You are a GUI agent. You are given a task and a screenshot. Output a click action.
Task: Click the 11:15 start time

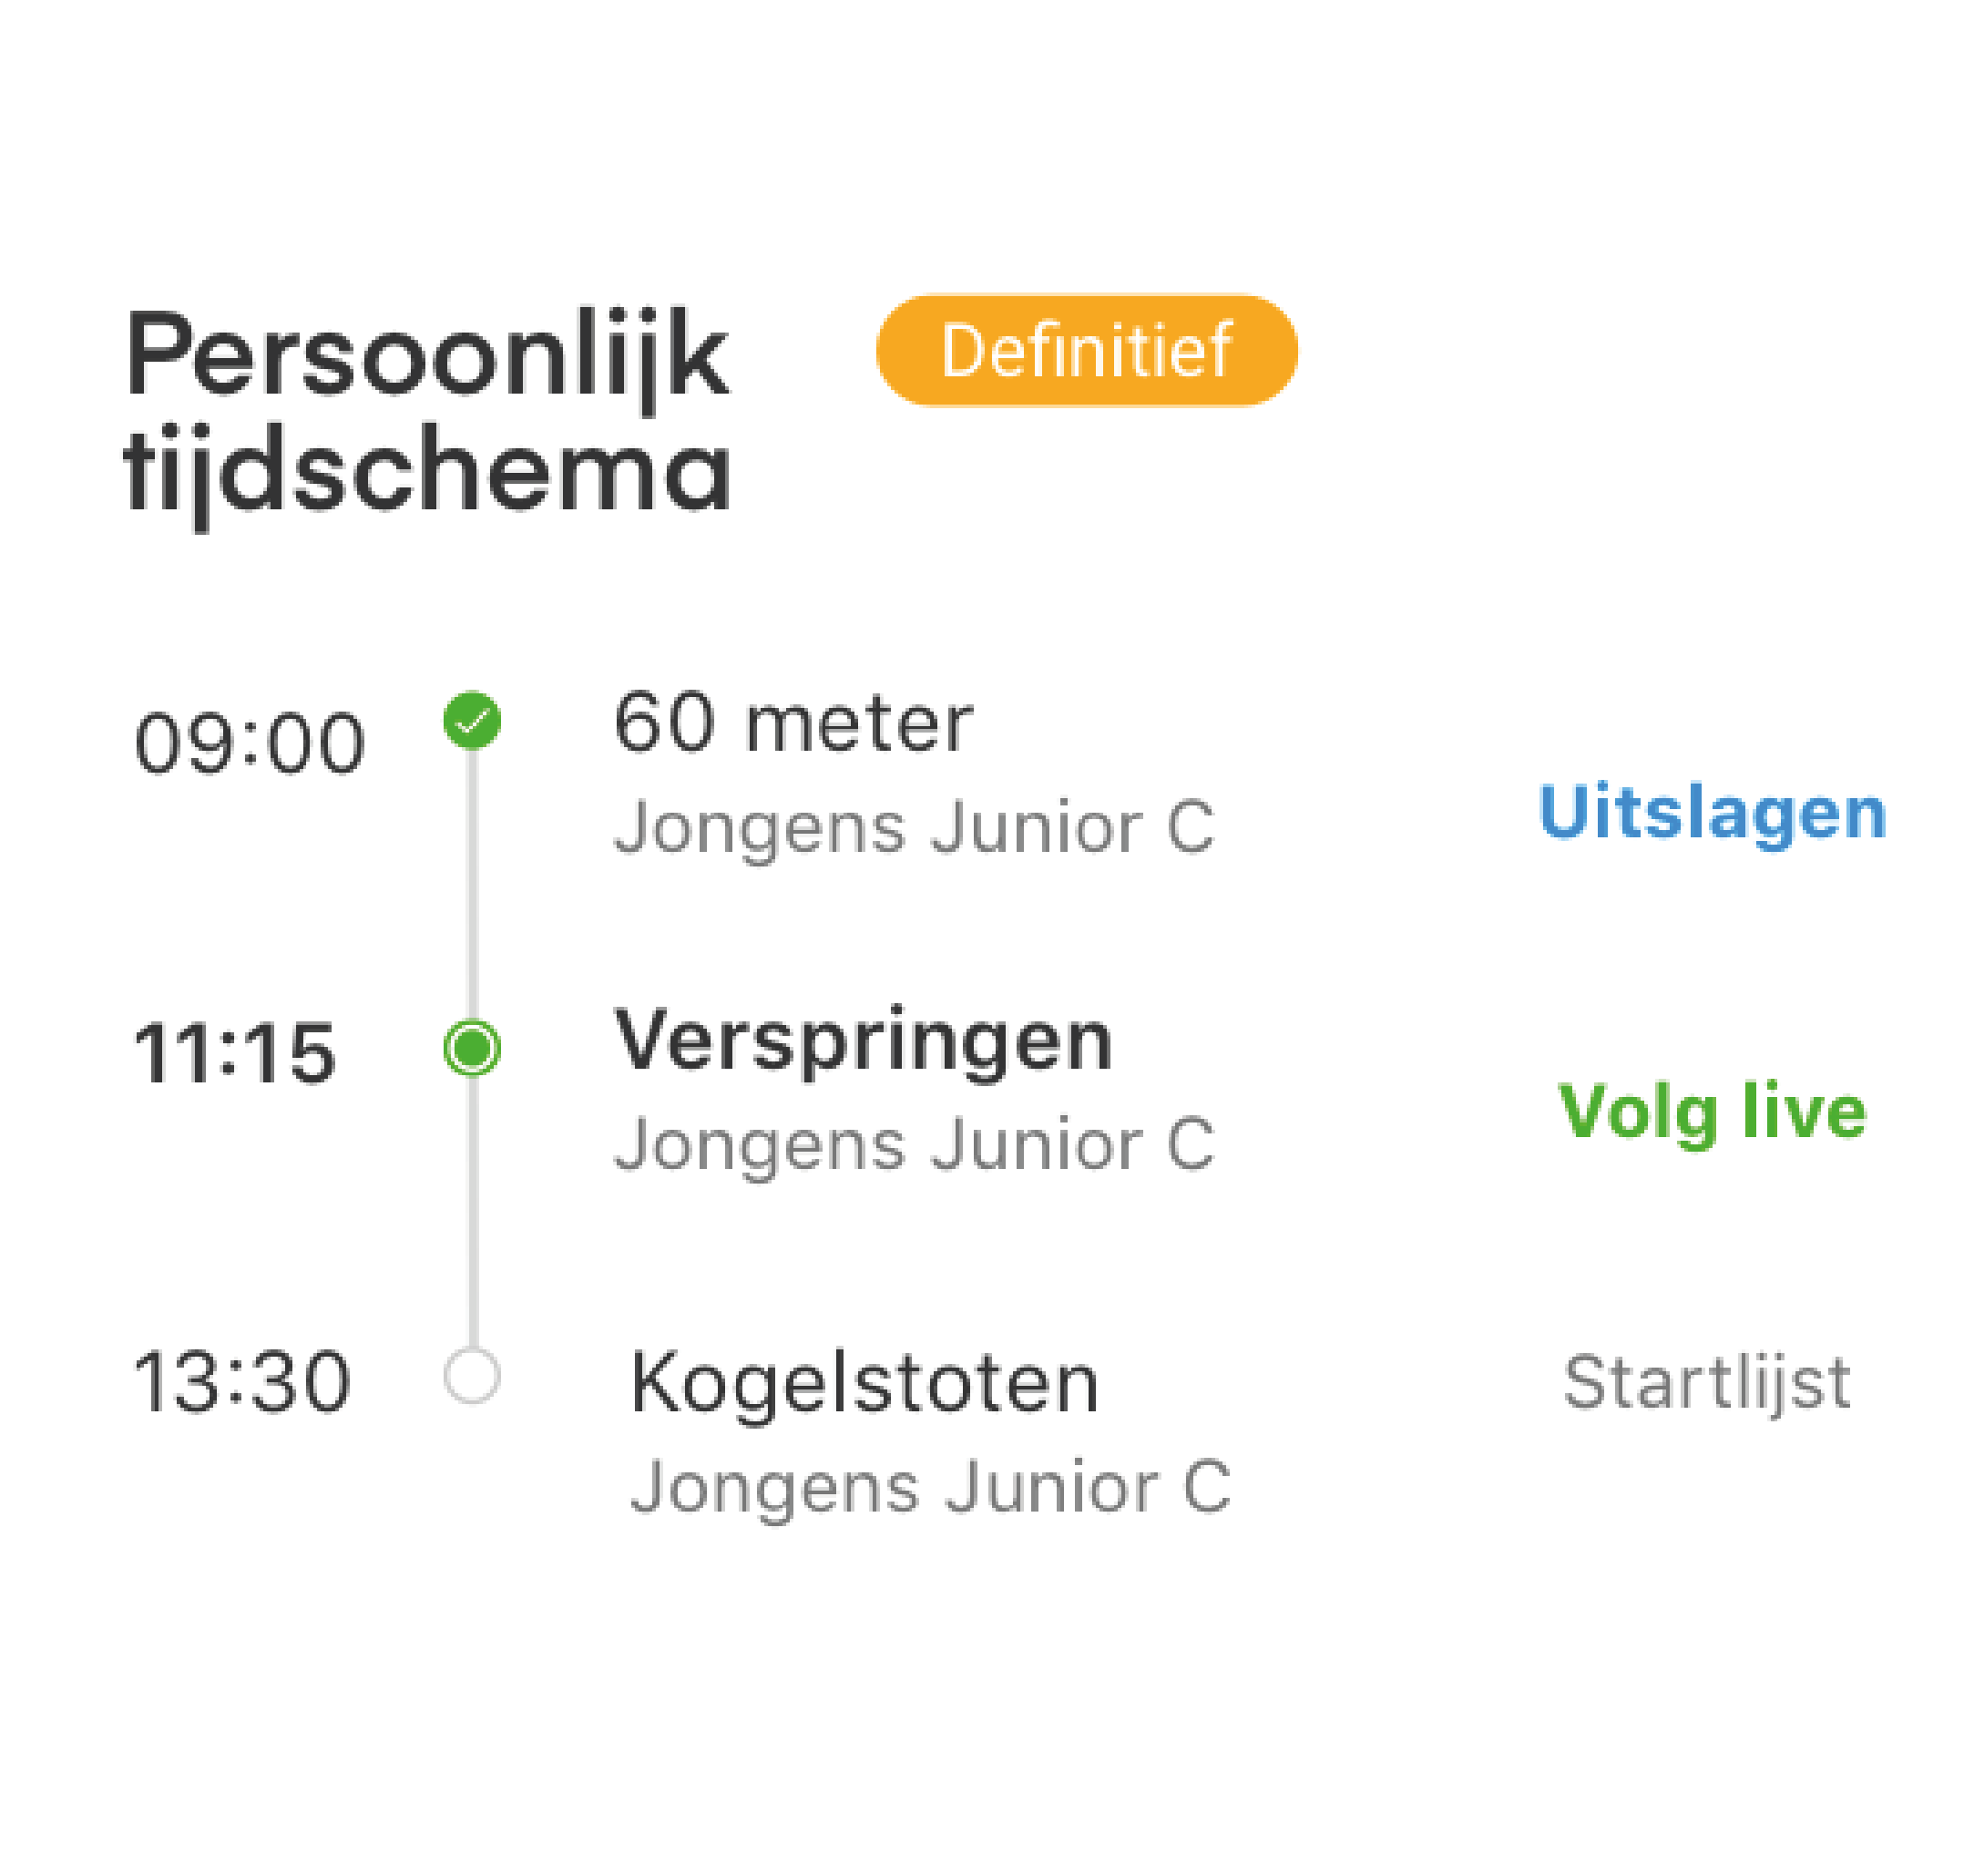(x=235, y=1053)
